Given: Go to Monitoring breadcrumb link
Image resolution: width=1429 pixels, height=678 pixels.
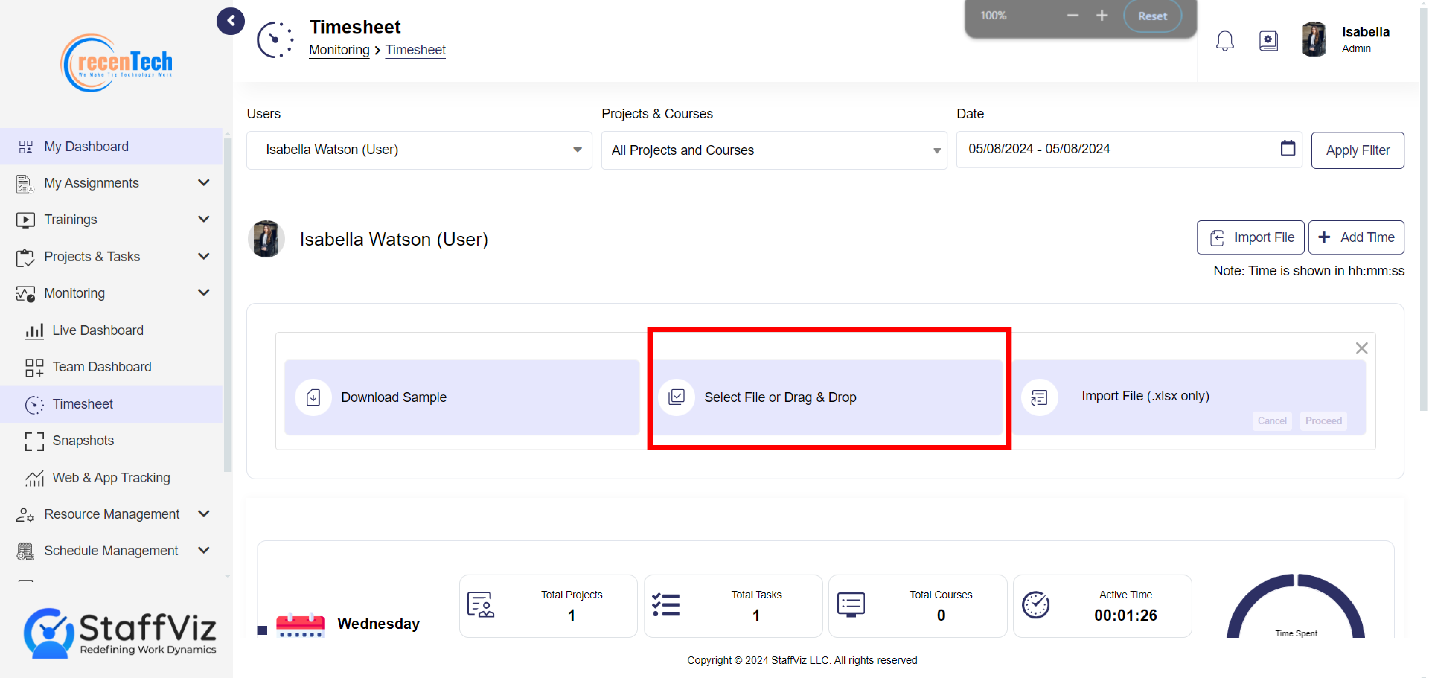Looking at the screenshot, I should 339,50.
